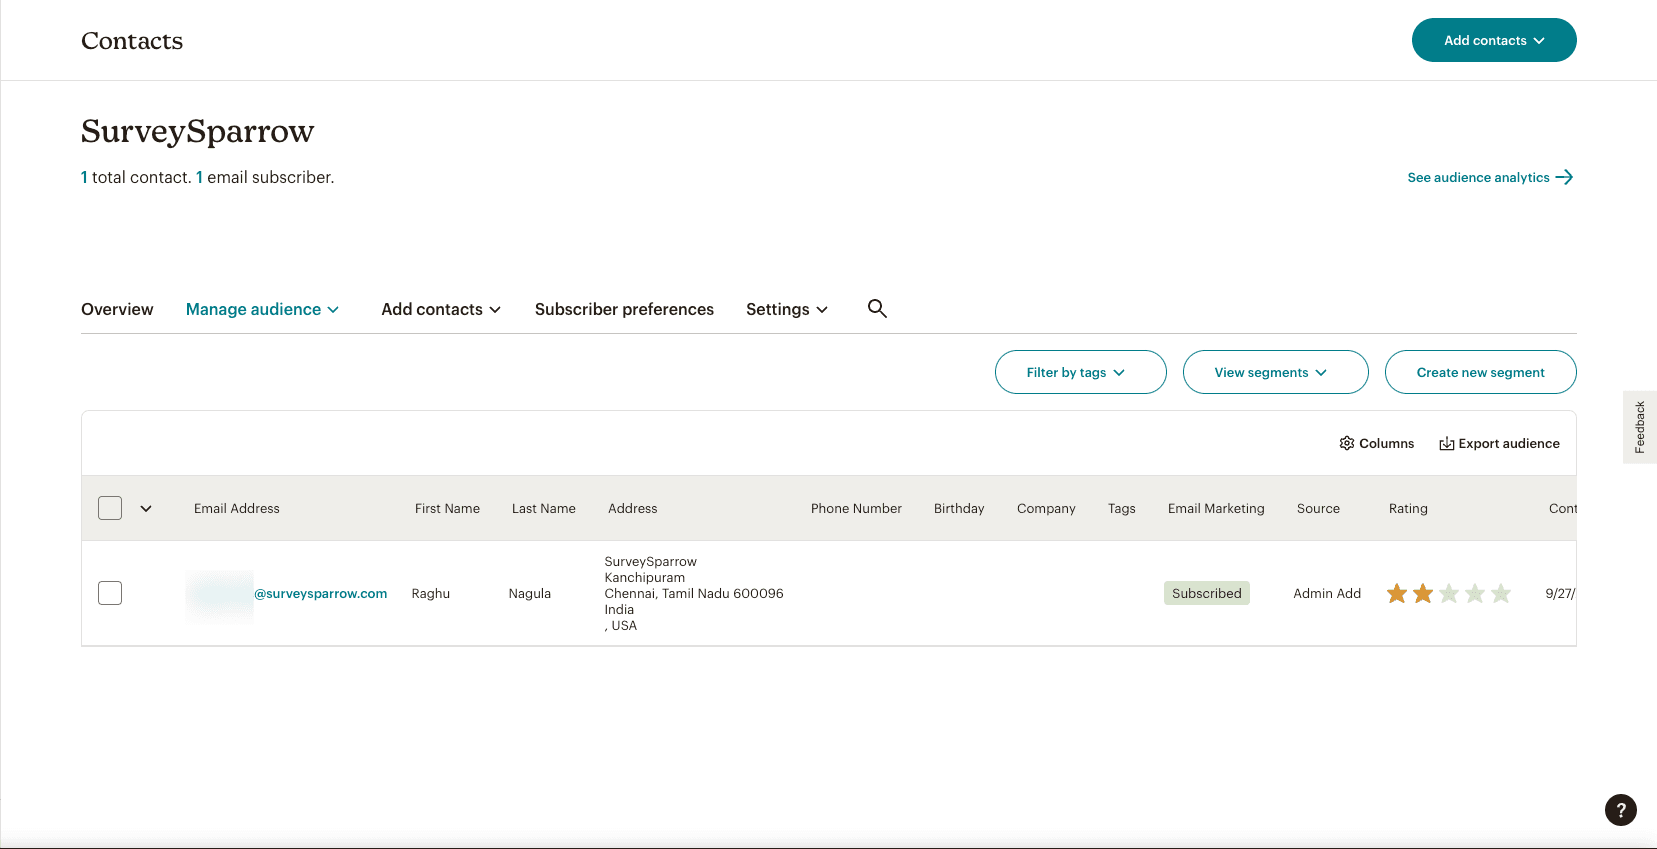This screenshot has width=1657, height=849.
Task: Click the search magnifier icon
Action: tap(877, 309)
